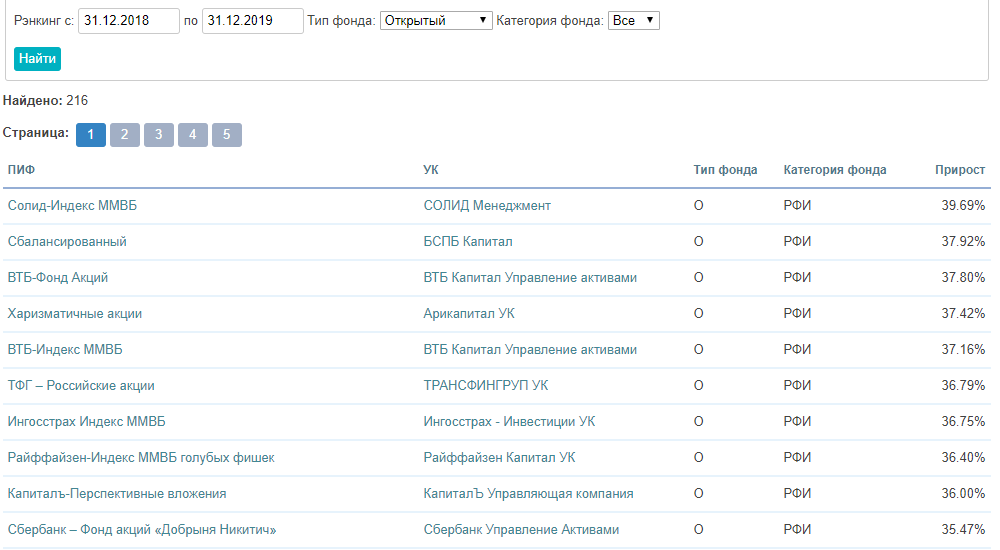Open the Райффайзен Капитал УК company link
1000x550 pixels.
point(499,457)
